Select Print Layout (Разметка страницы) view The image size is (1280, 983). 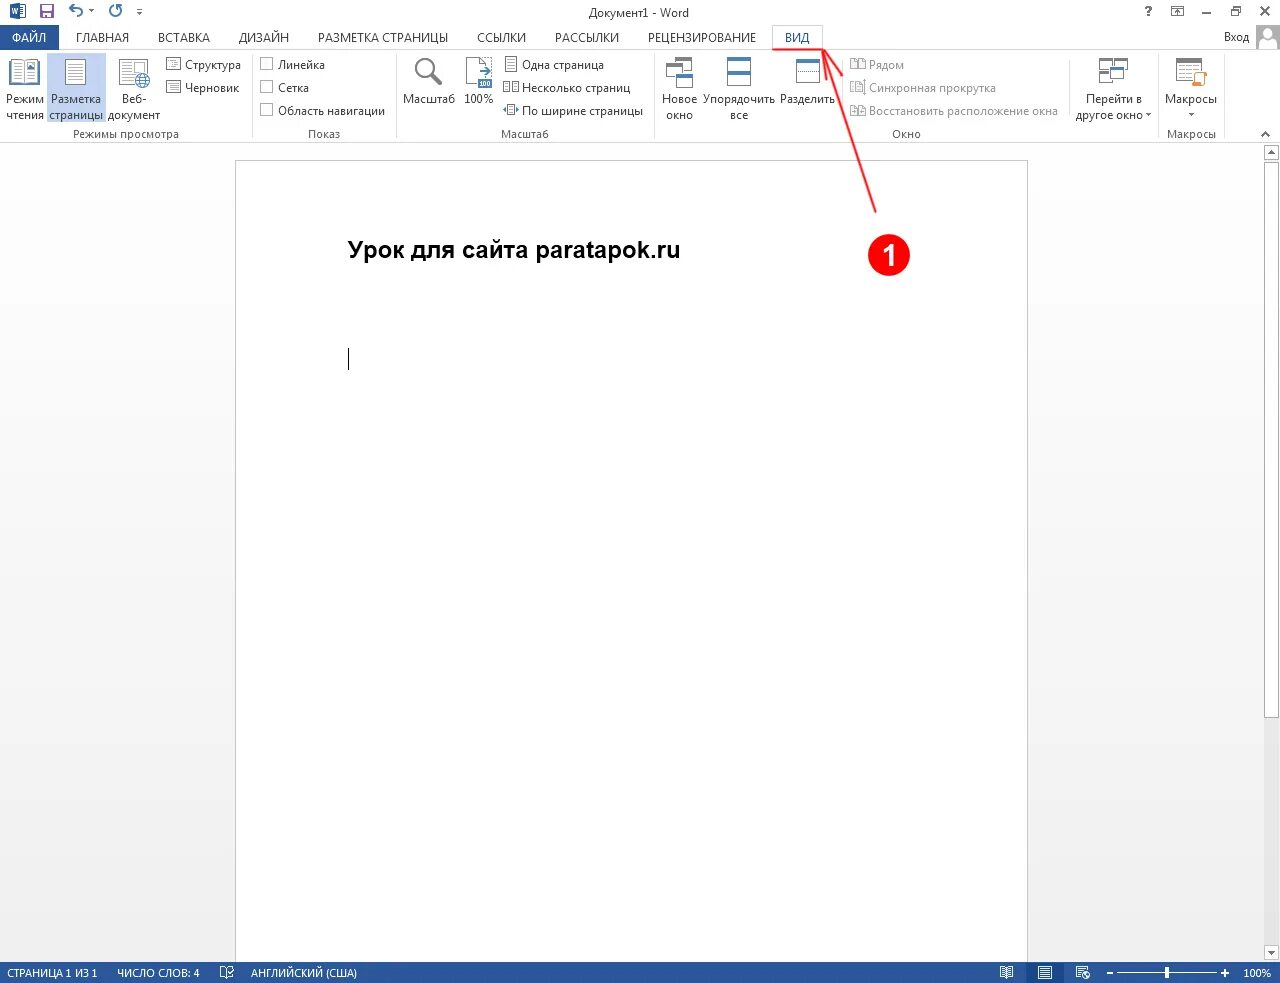76,89
